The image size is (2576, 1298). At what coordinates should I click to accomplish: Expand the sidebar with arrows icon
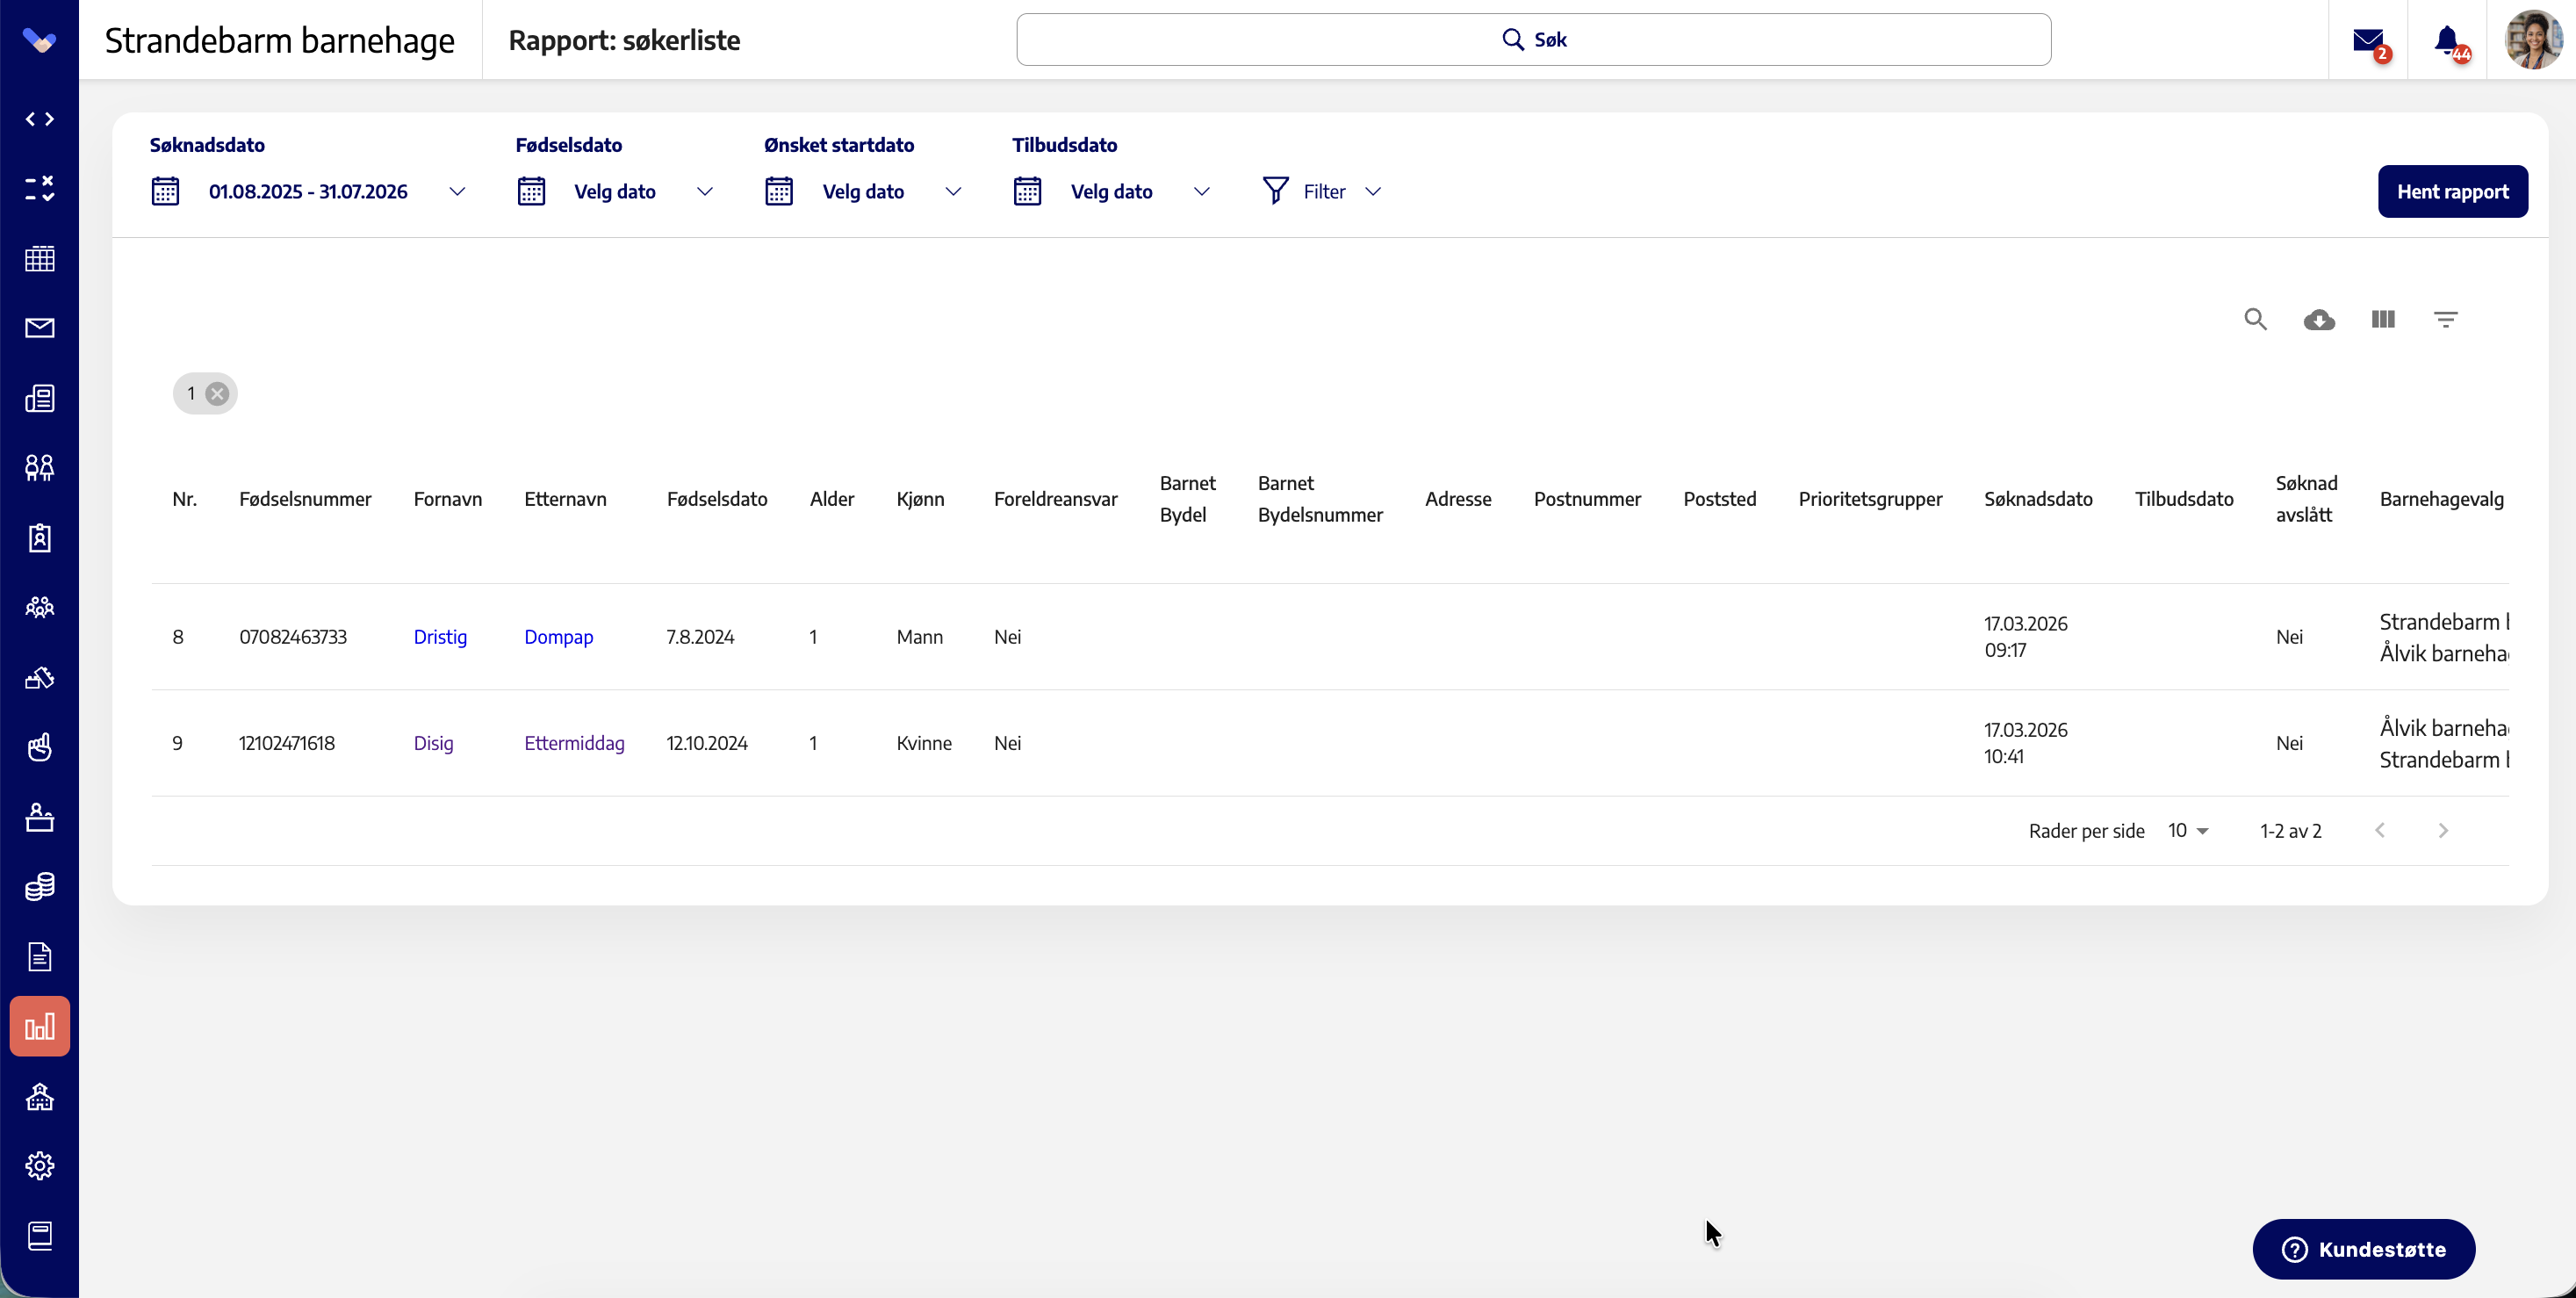click(x=40, y=119)
